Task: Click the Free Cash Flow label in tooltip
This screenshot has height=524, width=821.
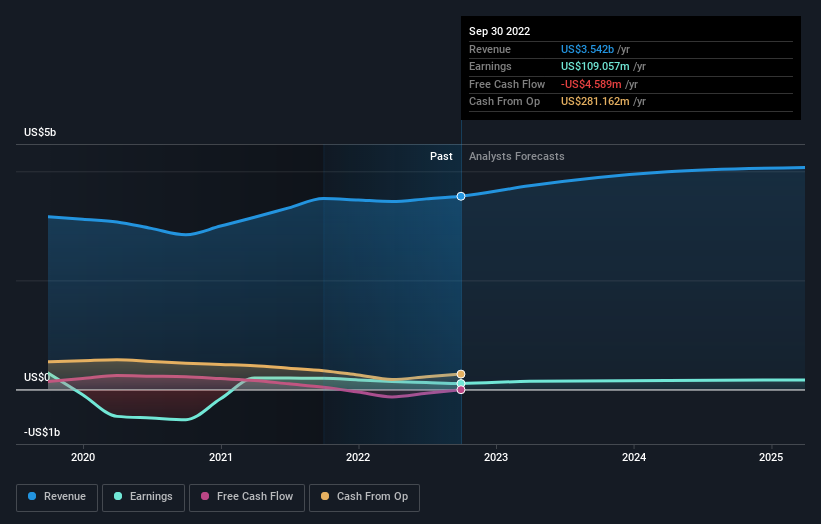Action: 507,84
